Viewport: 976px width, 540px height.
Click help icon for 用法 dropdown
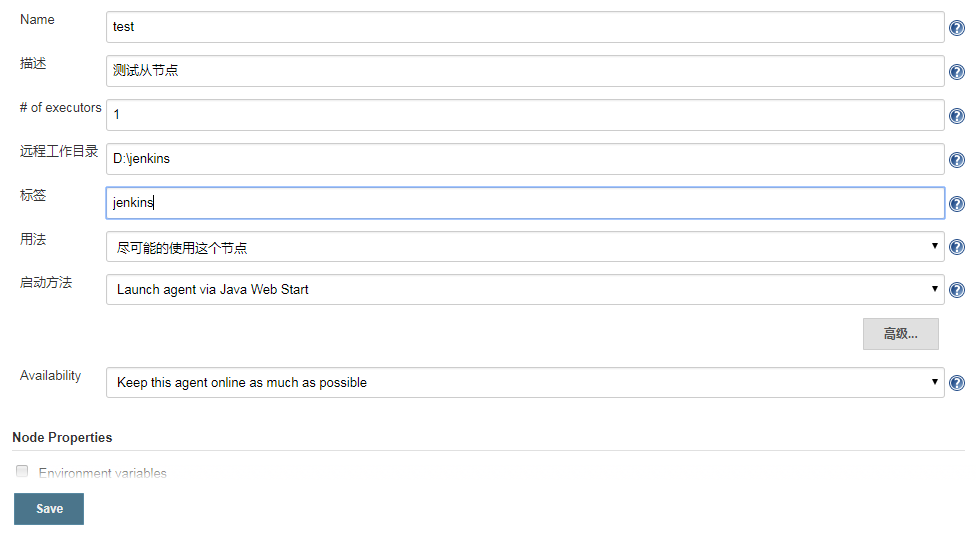(957, 247)
